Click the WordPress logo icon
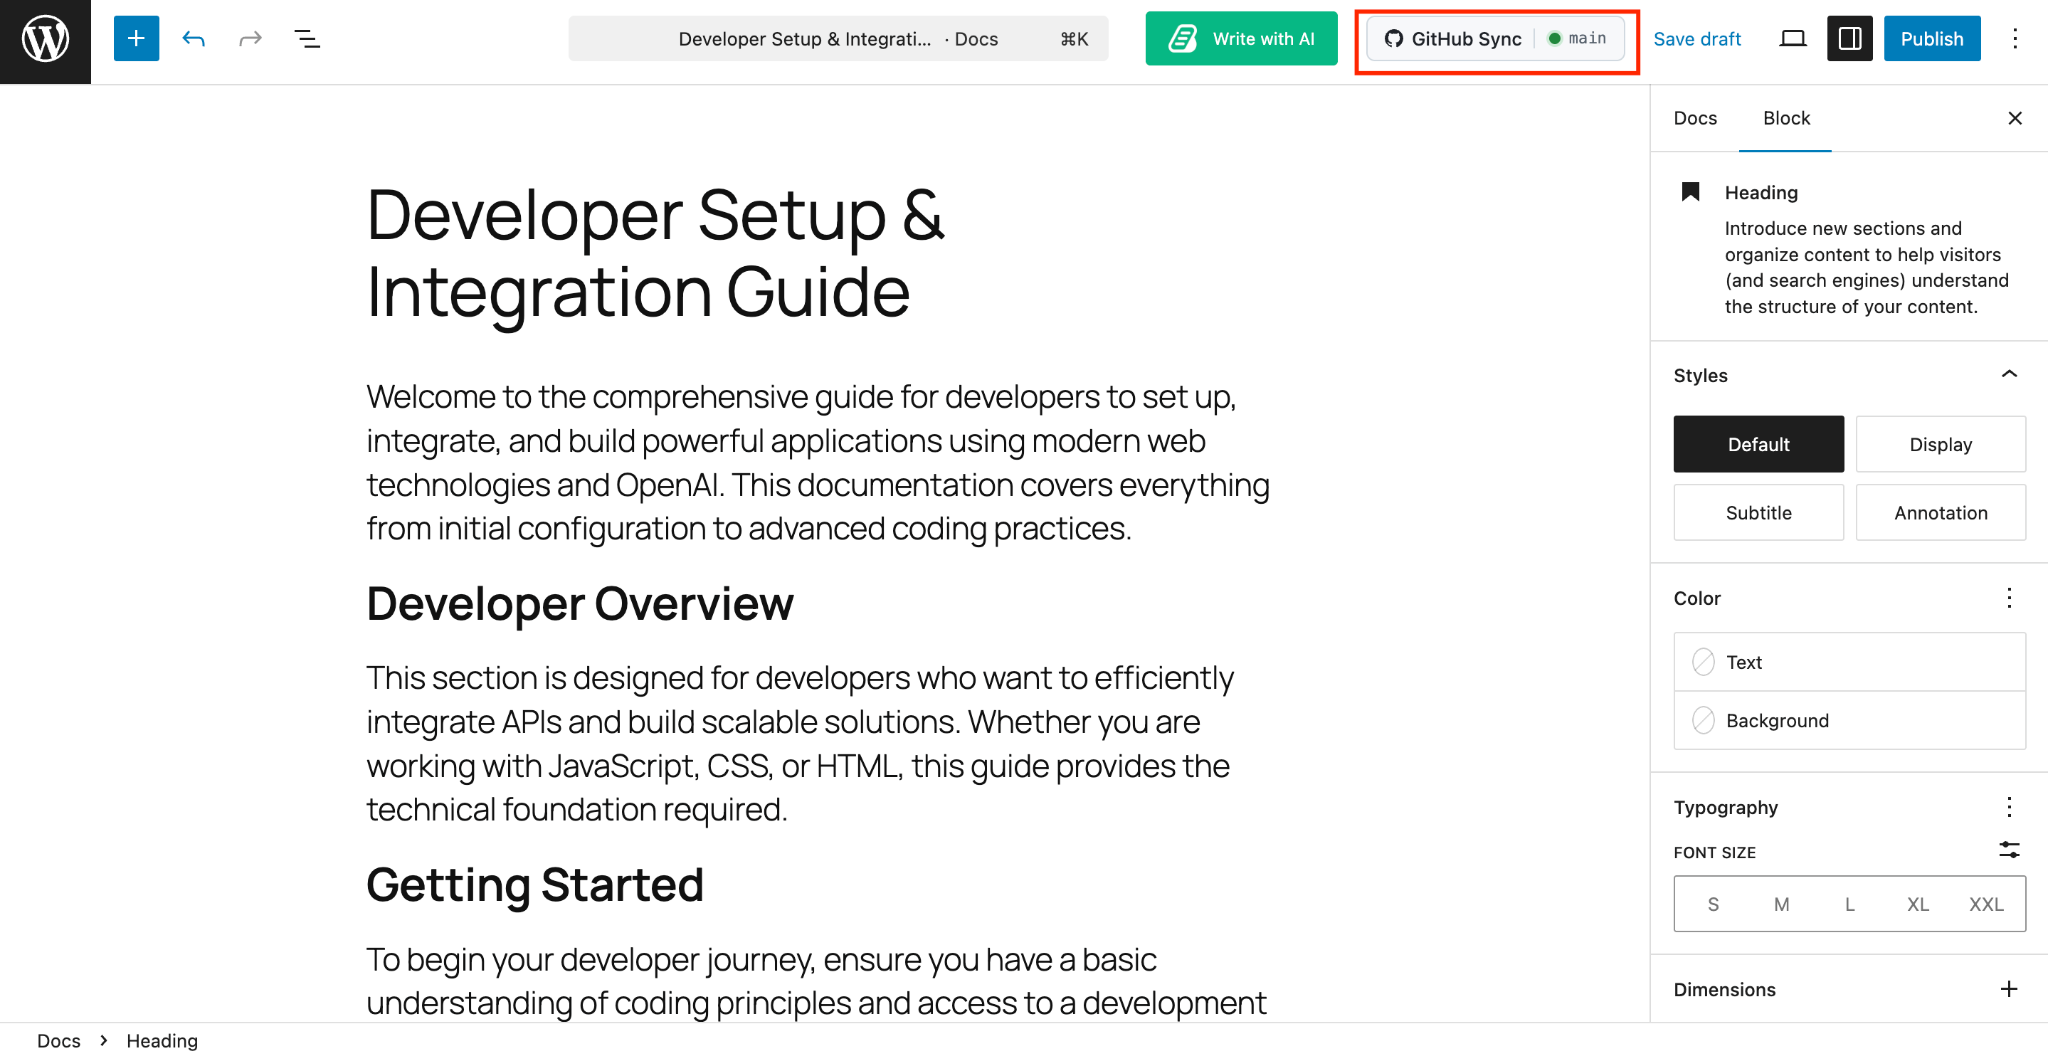Viewport: 2048px width, 1055px height. 45,40
